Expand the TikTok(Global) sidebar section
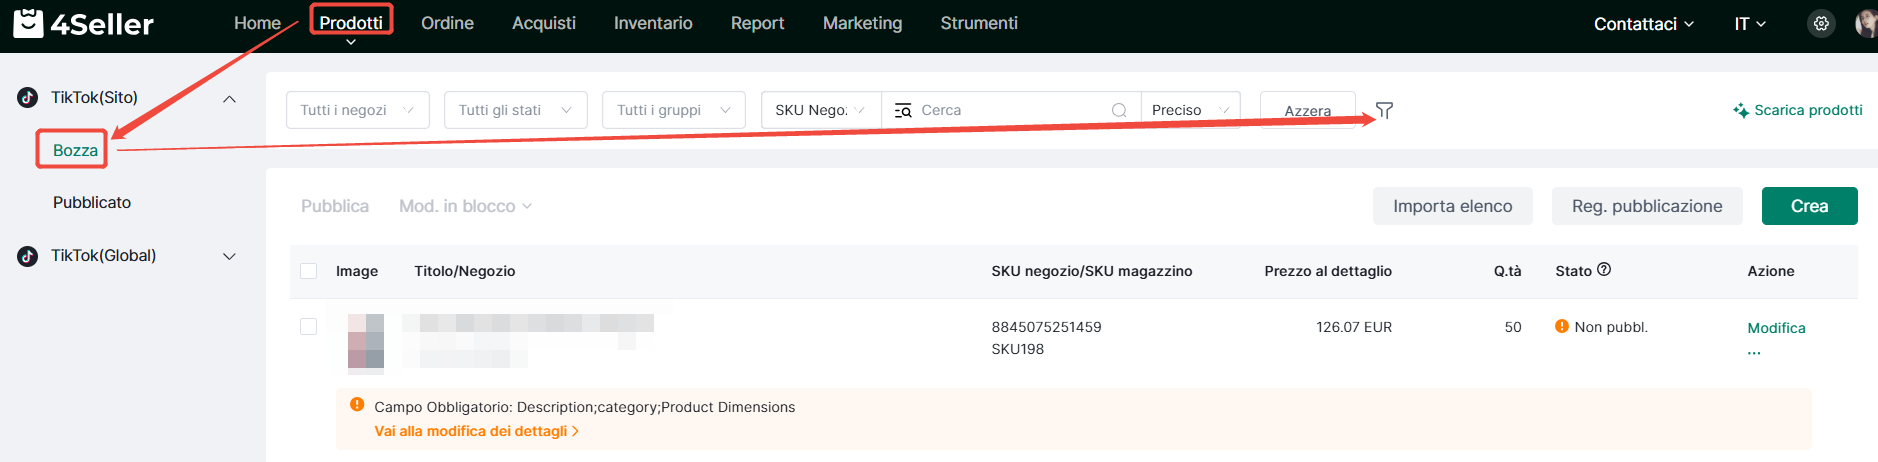 click(x=229, y=256)
